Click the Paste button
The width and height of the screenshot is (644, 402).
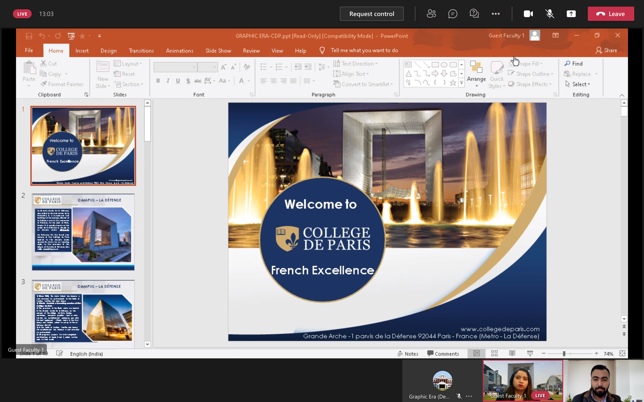pyautogui.click(x=29, y=72)
